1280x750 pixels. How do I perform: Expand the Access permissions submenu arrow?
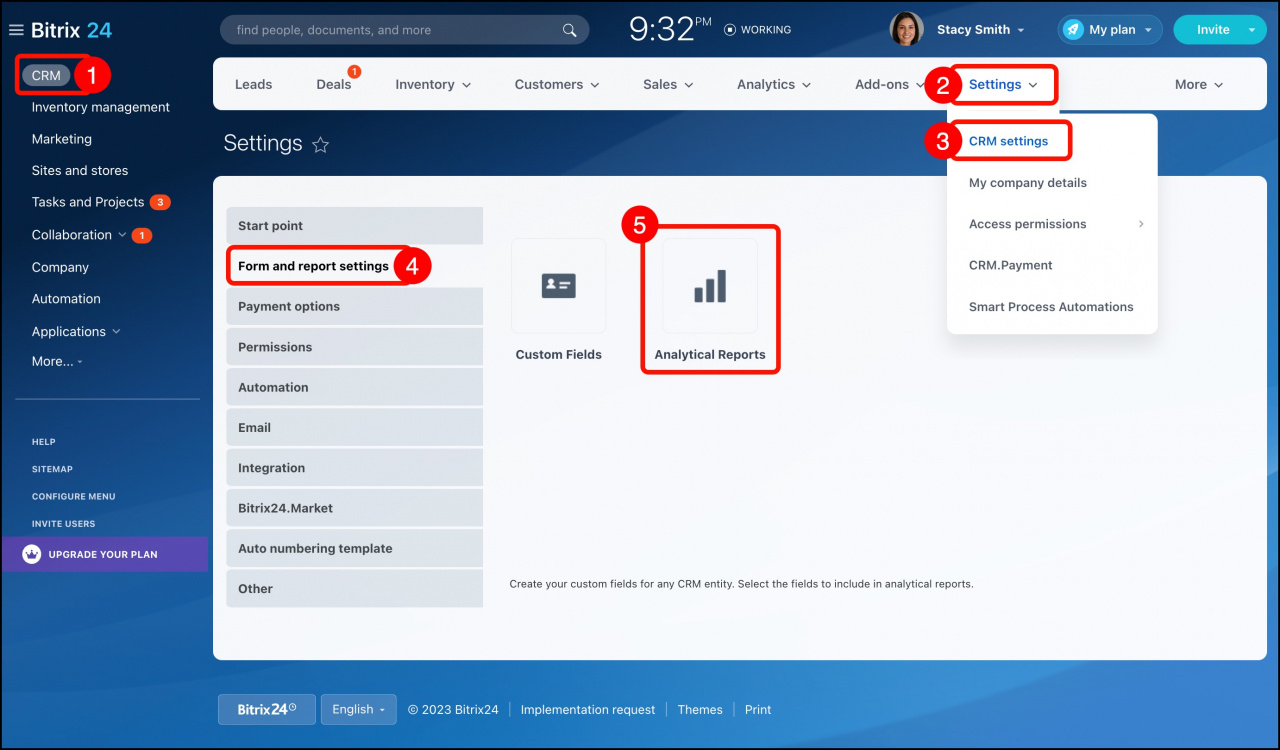[1141, 224]
